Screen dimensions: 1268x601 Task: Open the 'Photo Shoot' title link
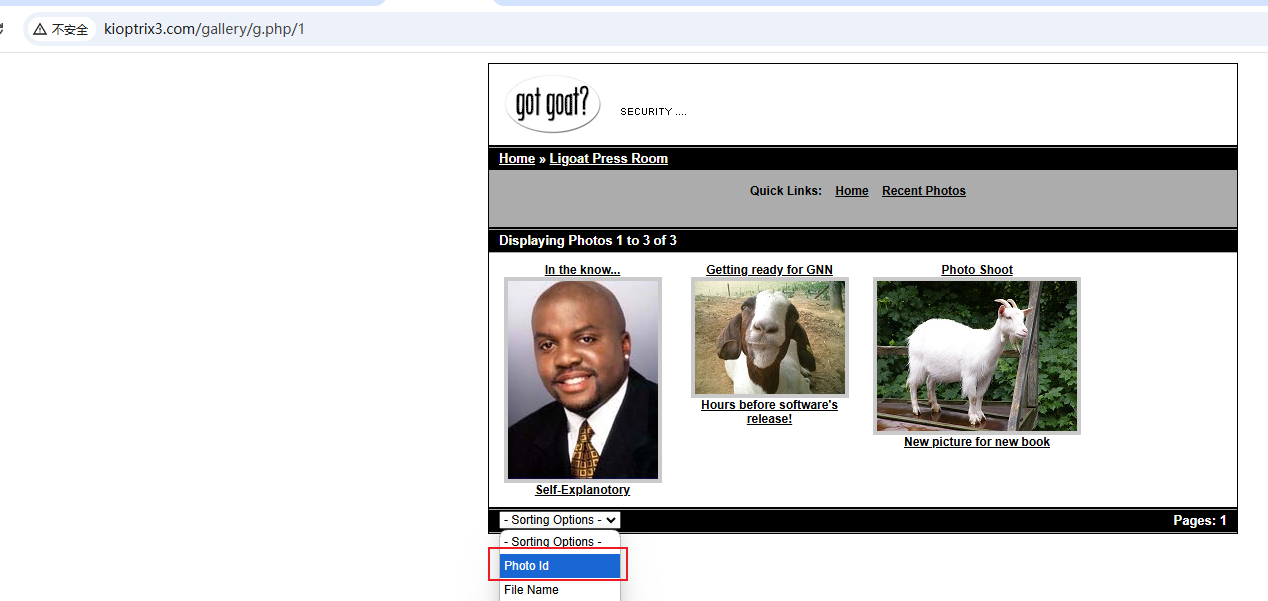click(x=977, y=270)
